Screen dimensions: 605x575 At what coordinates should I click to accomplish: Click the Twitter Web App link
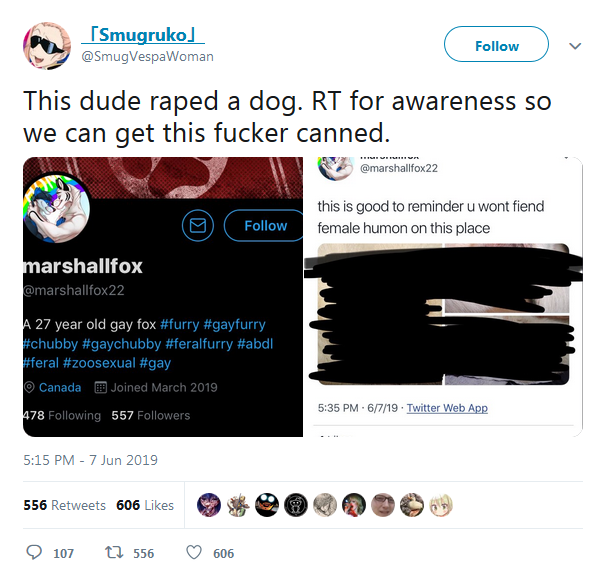[447, 408]
